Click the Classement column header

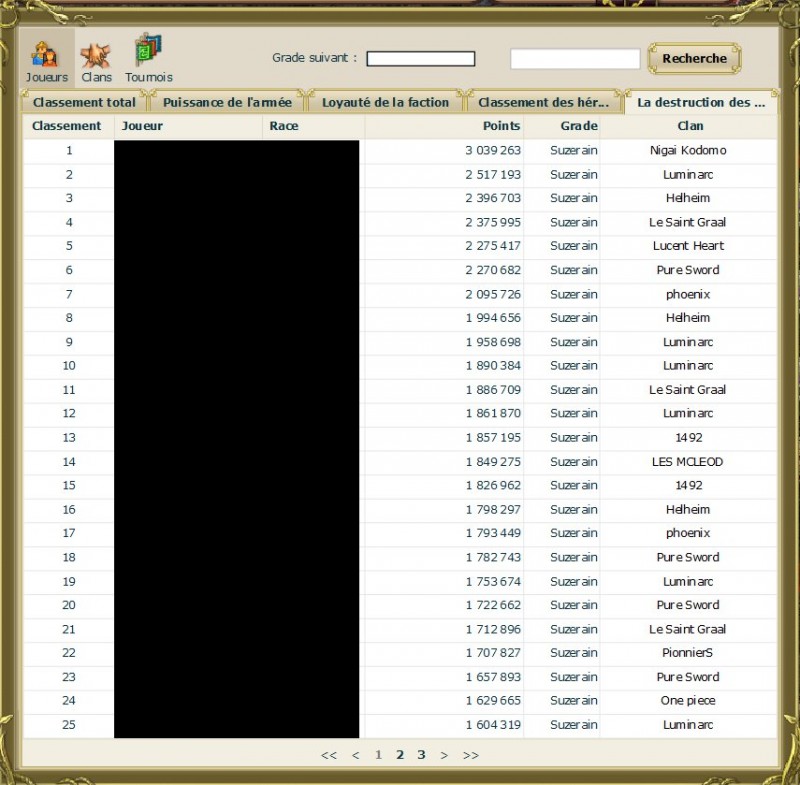tap(66, 126)
